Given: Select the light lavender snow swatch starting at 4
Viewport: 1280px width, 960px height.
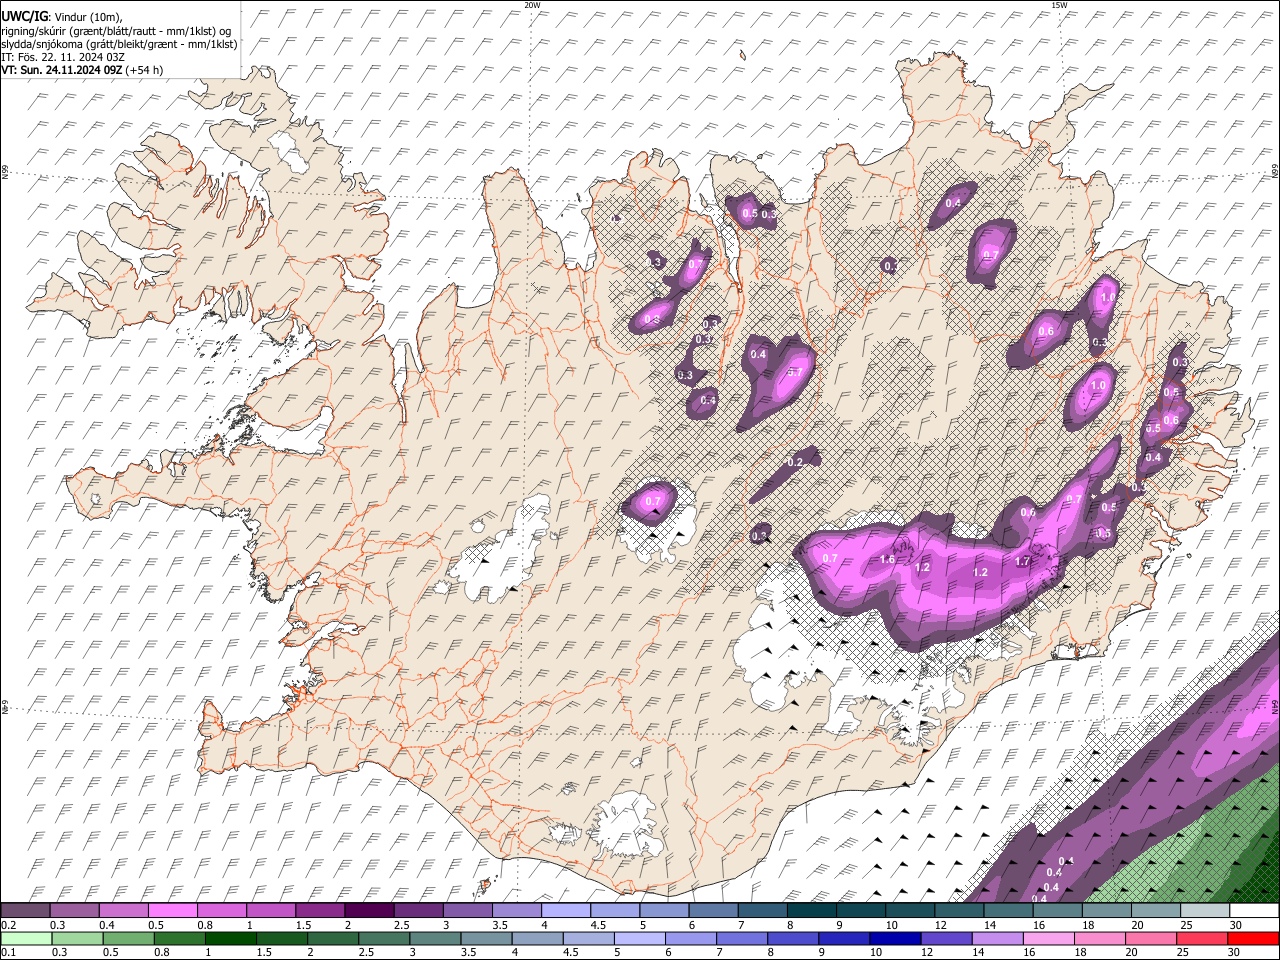Looking at the screenshot, I should coord(566,910).
